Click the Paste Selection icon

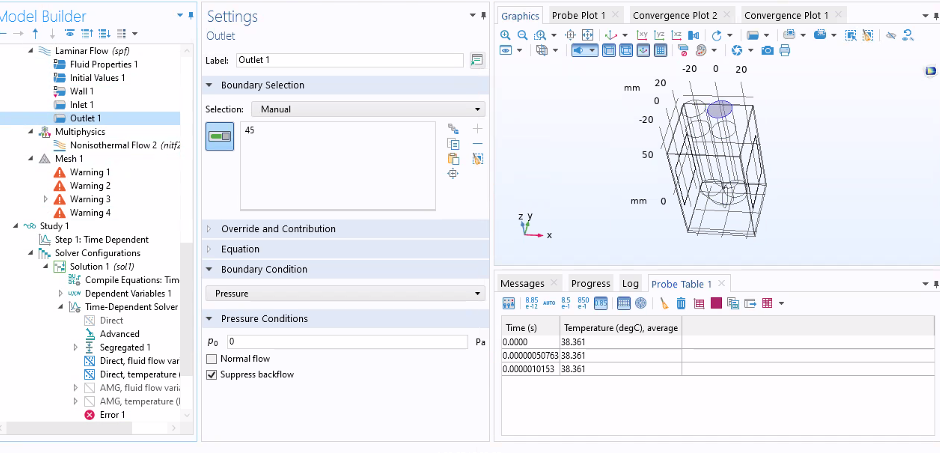(453, 159)
